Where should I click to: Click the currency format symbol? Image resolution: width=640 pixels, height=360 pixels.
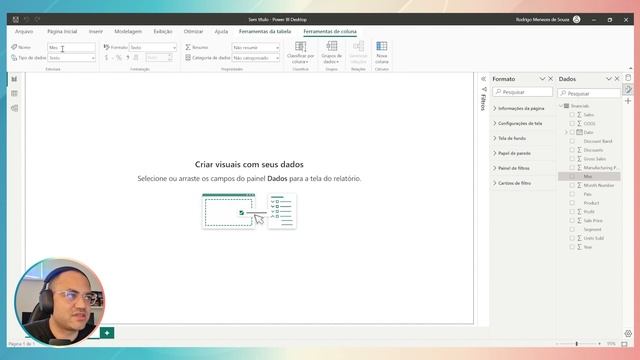(107, 58)
